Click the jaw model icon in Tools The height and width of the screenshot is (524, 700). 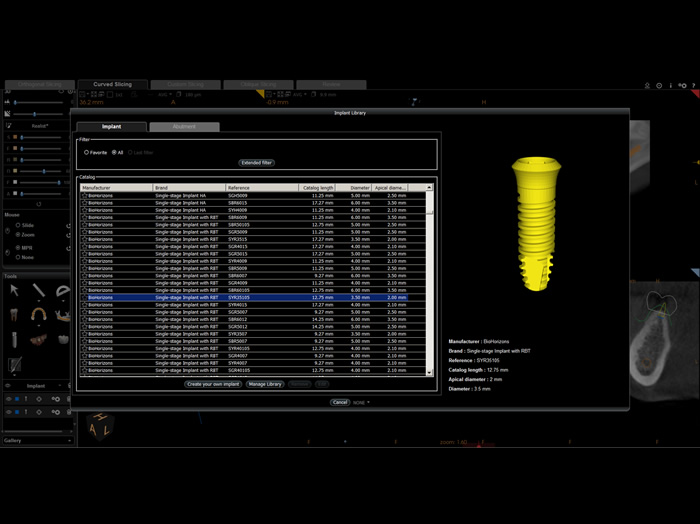click(x=39, y=340)
